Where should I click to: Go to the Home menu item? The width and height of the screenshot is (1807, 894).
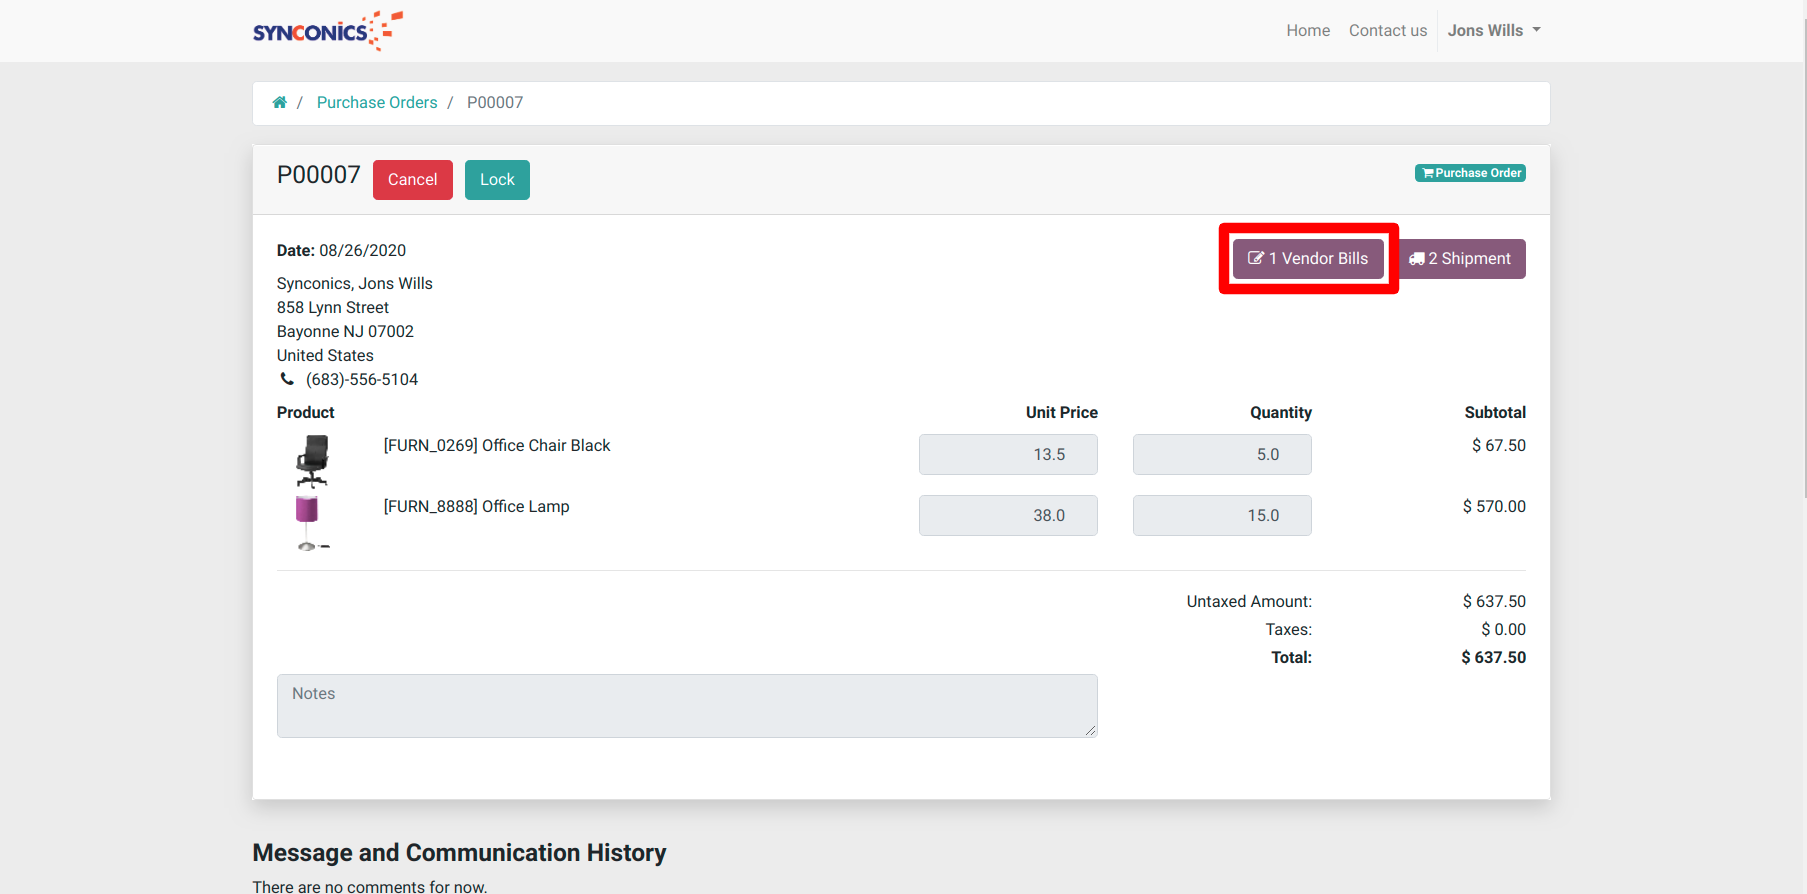(1308, 31)
